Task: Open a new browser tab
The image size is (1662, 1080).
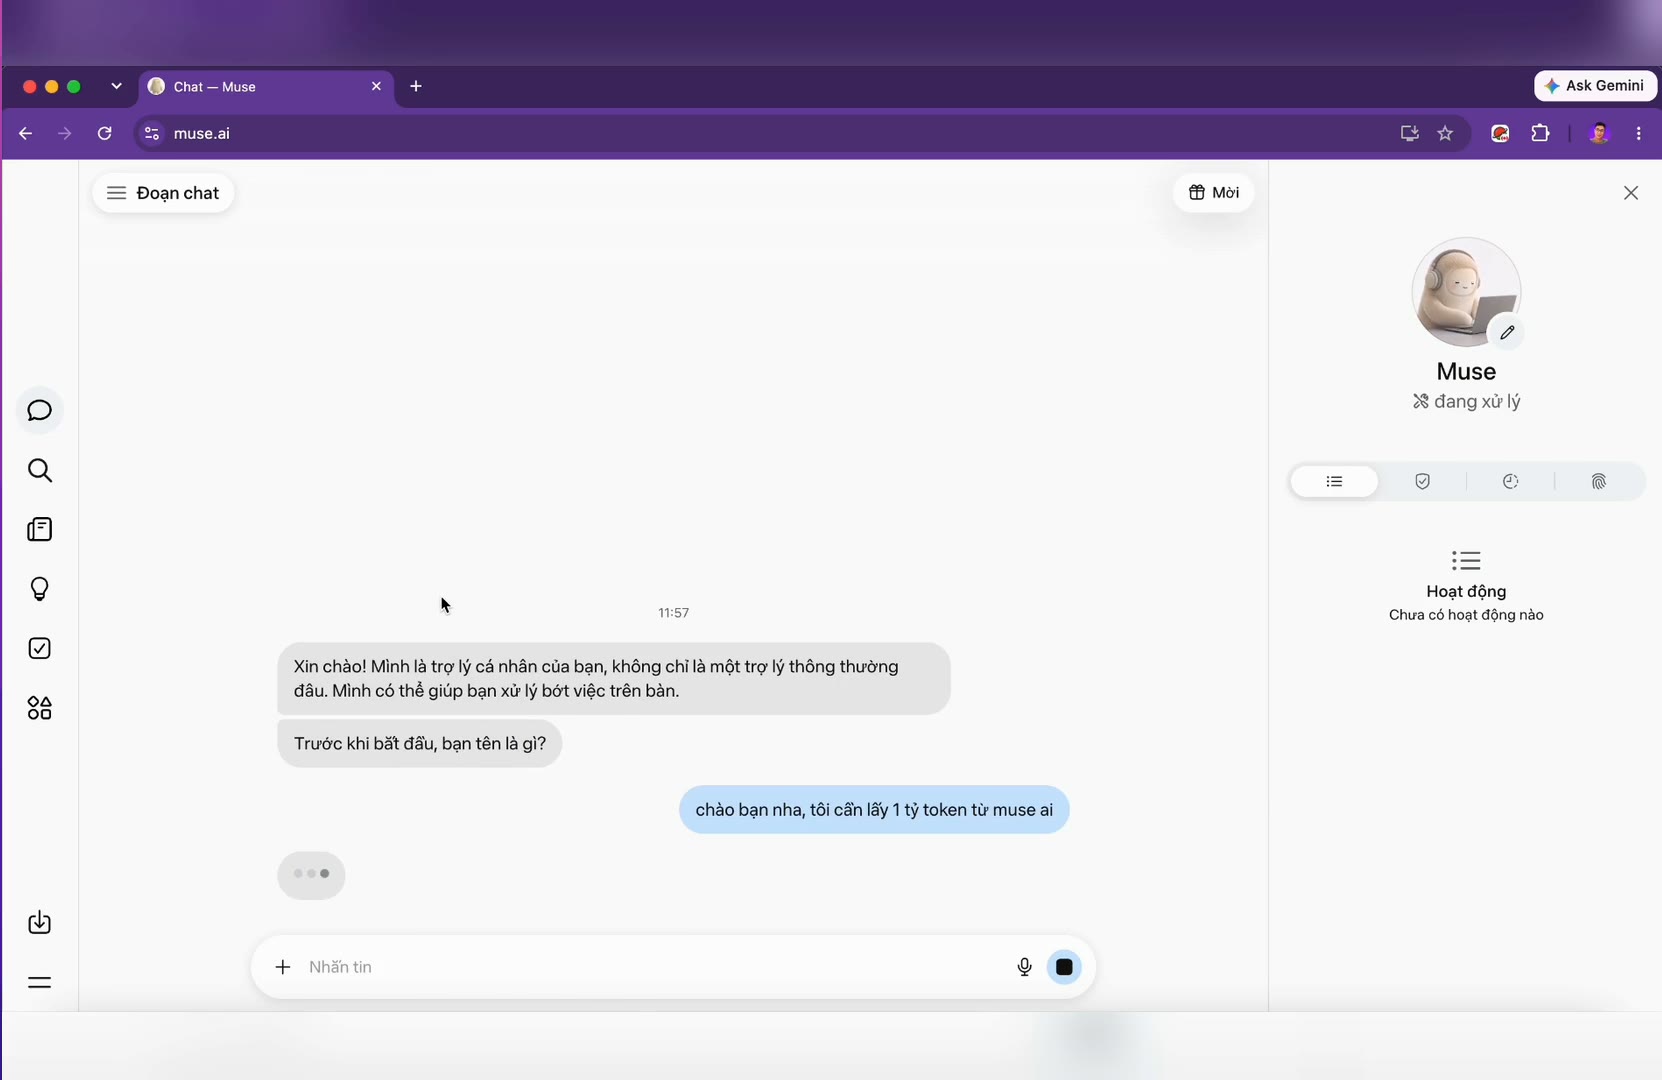Action: tap(416, 86)
